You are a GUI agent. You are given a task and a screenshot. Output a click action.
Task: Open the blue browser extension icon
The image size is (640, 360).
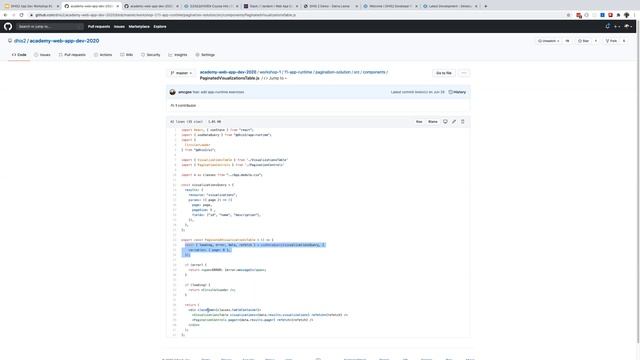(x=602, y=15)
